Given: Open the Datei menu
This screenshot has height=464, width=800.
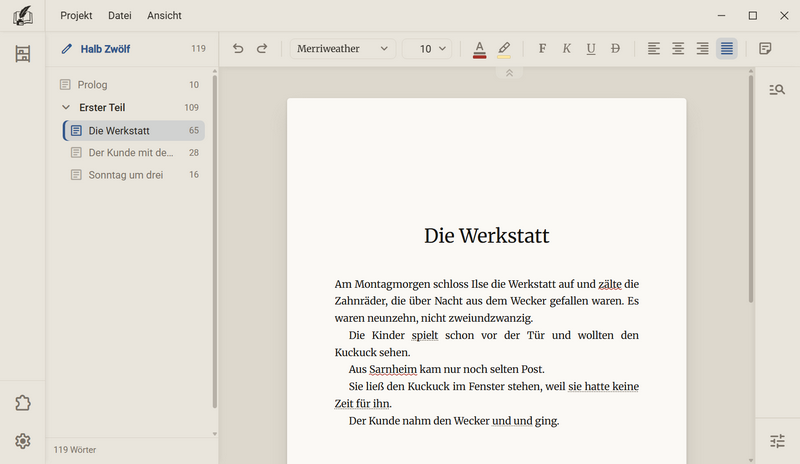Looking at the screenshot, I should [x=119, y=16].
